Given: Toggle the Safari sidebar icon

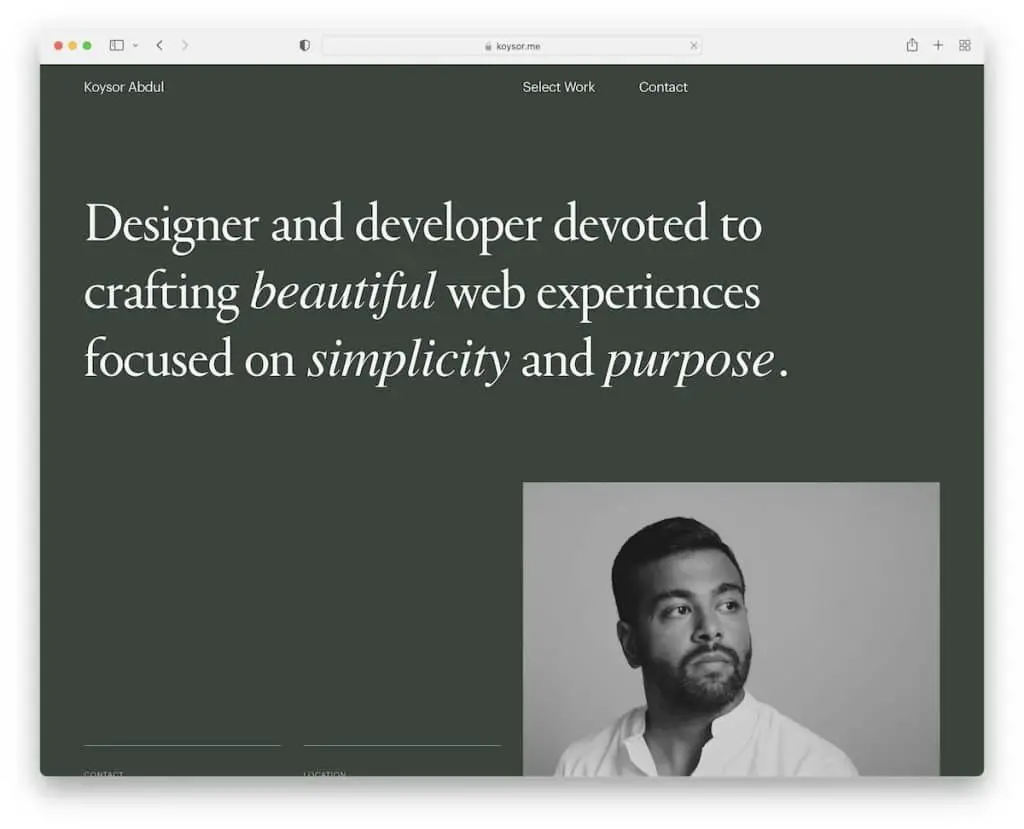Looking at the screenshot, I should 116,45.
